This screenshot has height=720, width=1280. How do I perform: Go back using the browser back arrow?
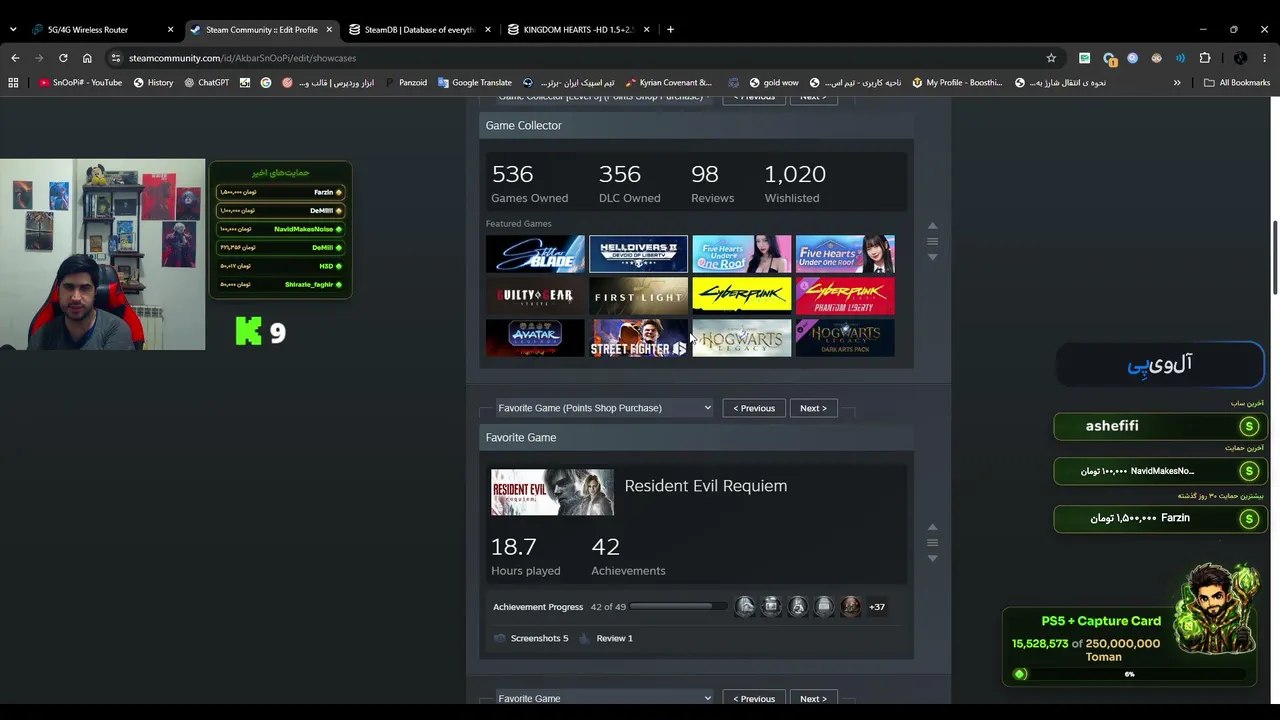pos(15,58)
